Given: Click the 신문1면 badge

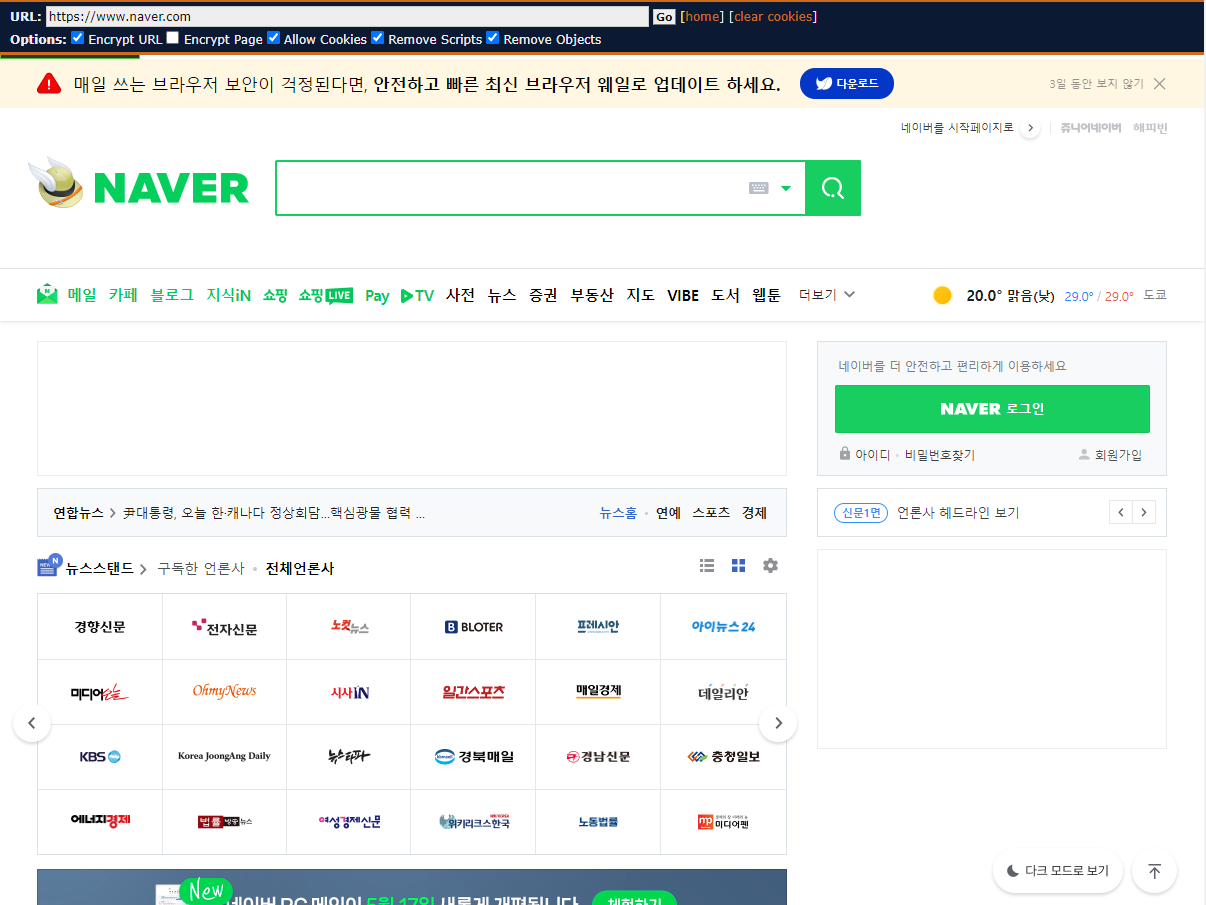Looking at the screenshot, I should tap(861, 512).
